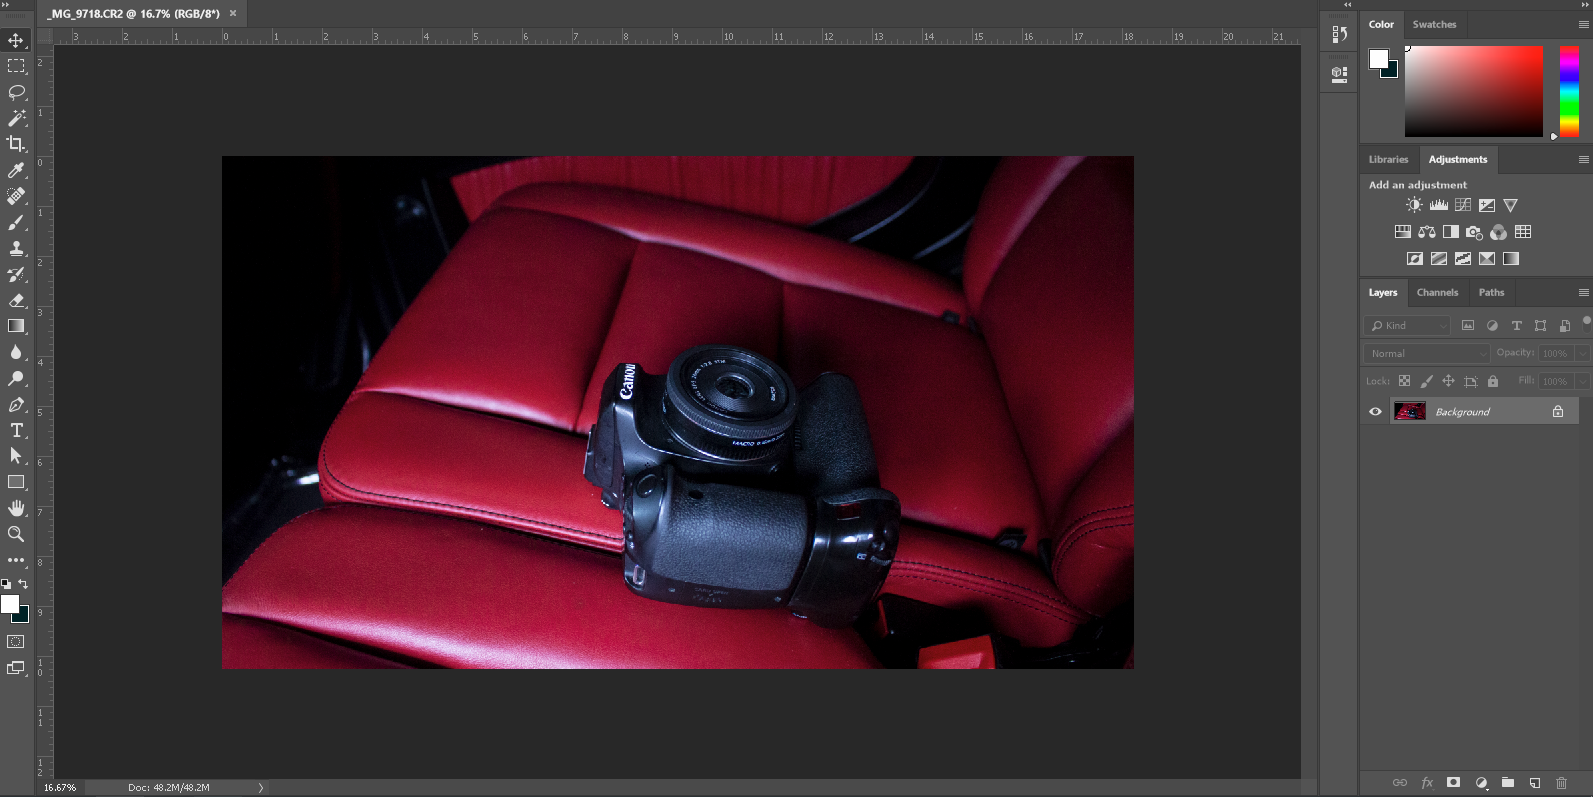Toggle lock transparent pixels option
This screenshot has height=797, width=1593.
coord(1404,381)
